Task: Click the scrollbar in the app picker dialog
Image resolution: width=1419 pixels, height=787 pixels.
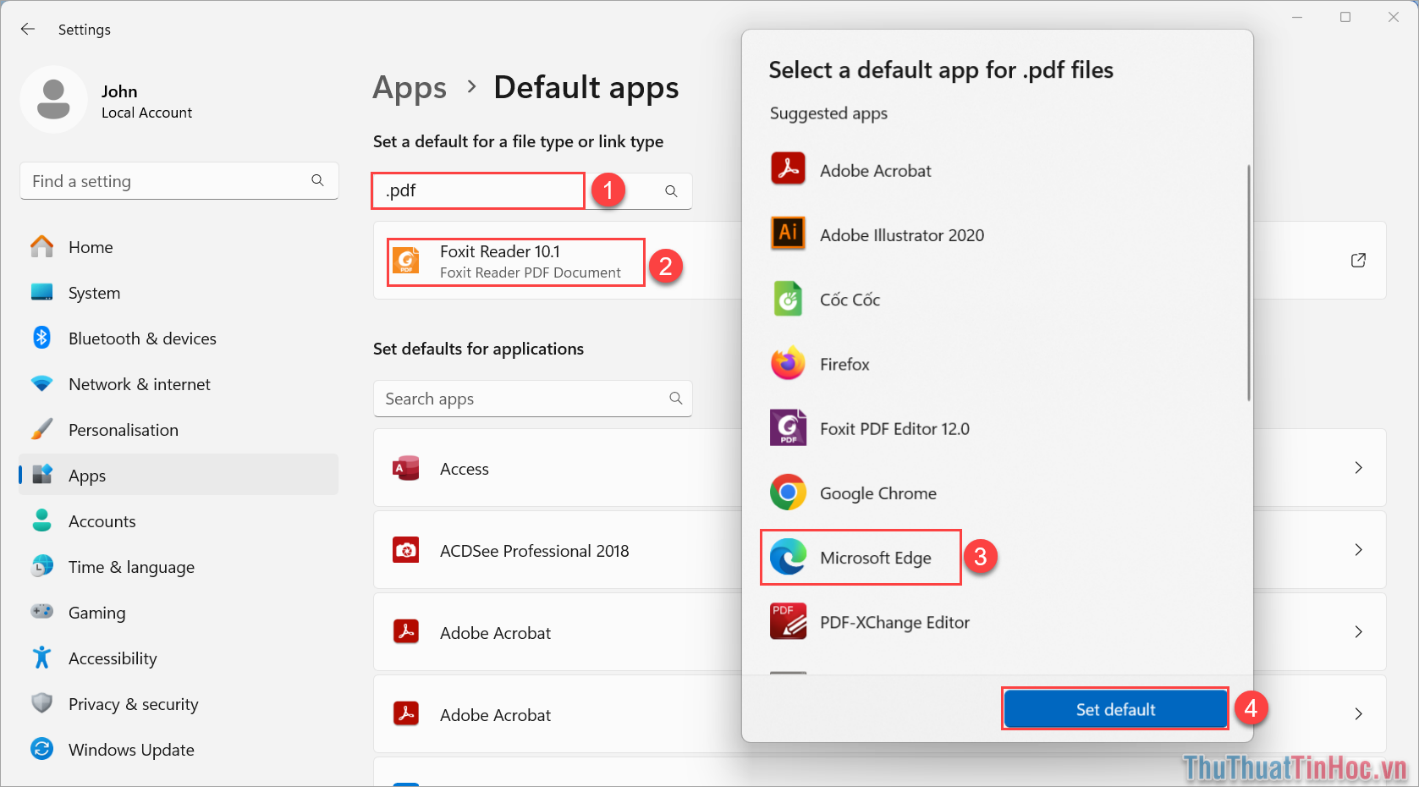Action: point(1245,280)
